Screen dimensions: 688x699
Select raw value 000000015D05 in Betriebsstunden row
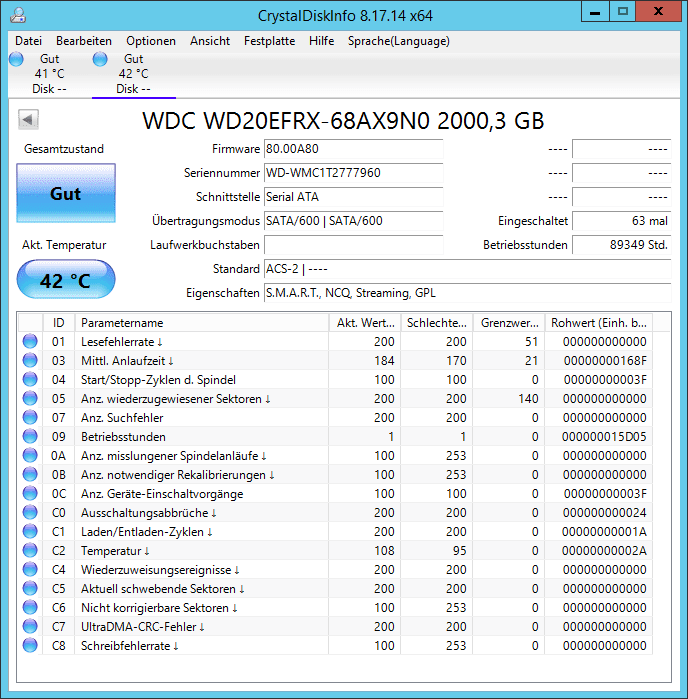point(604,437)
